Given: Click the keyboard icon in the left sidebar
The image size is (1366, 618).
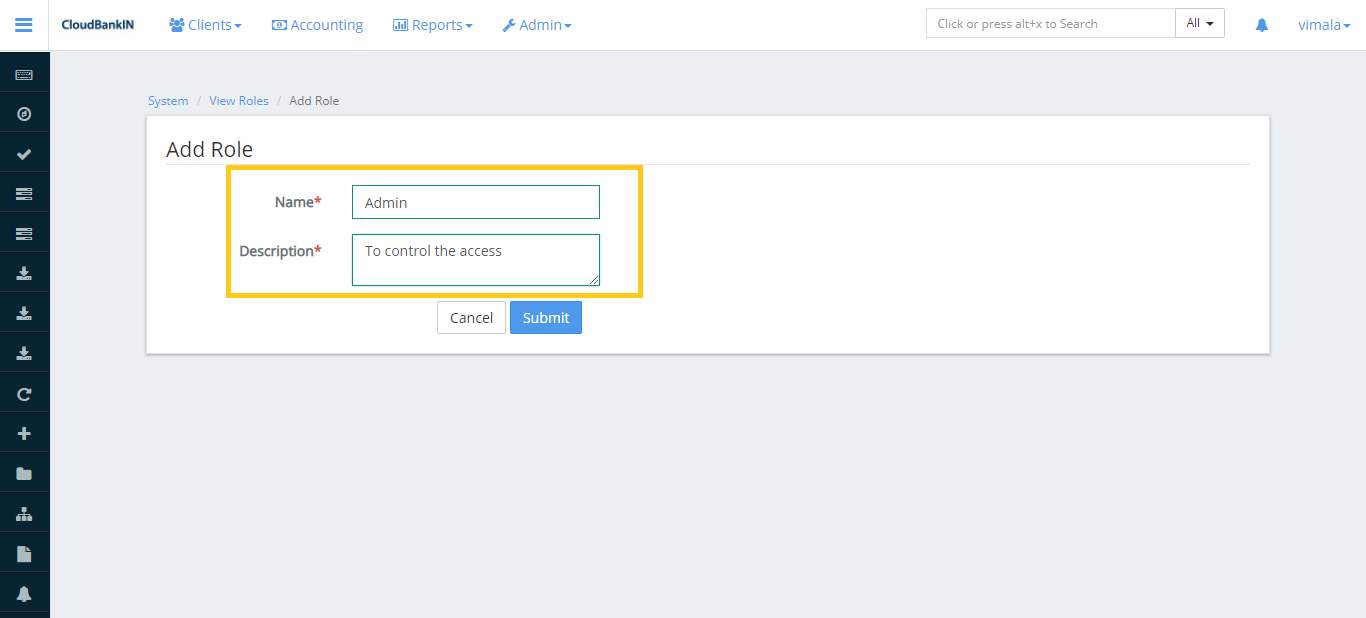Looking at the screenshot, I should (24, 75).
